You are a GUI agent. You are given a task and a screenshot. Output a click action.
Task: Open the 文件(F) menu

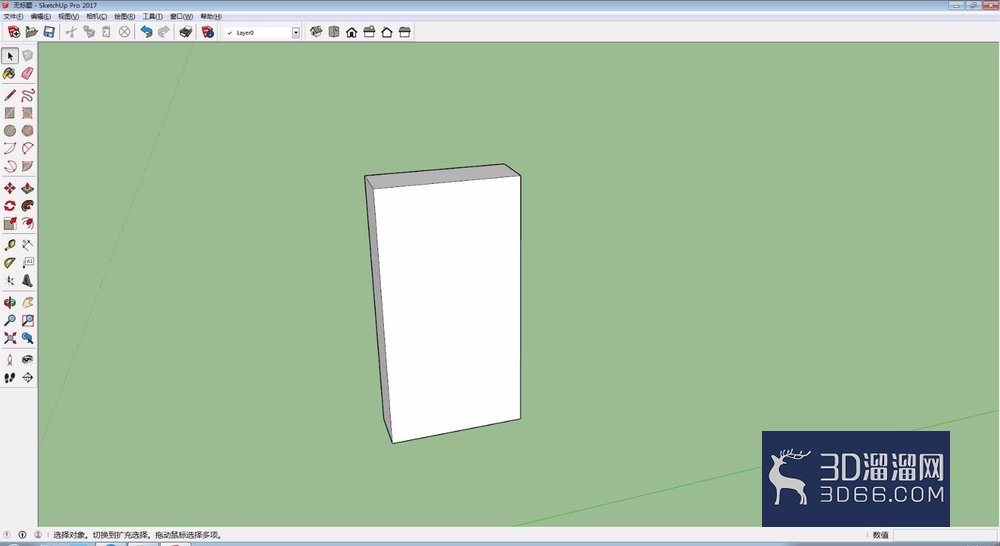(13, 17)
